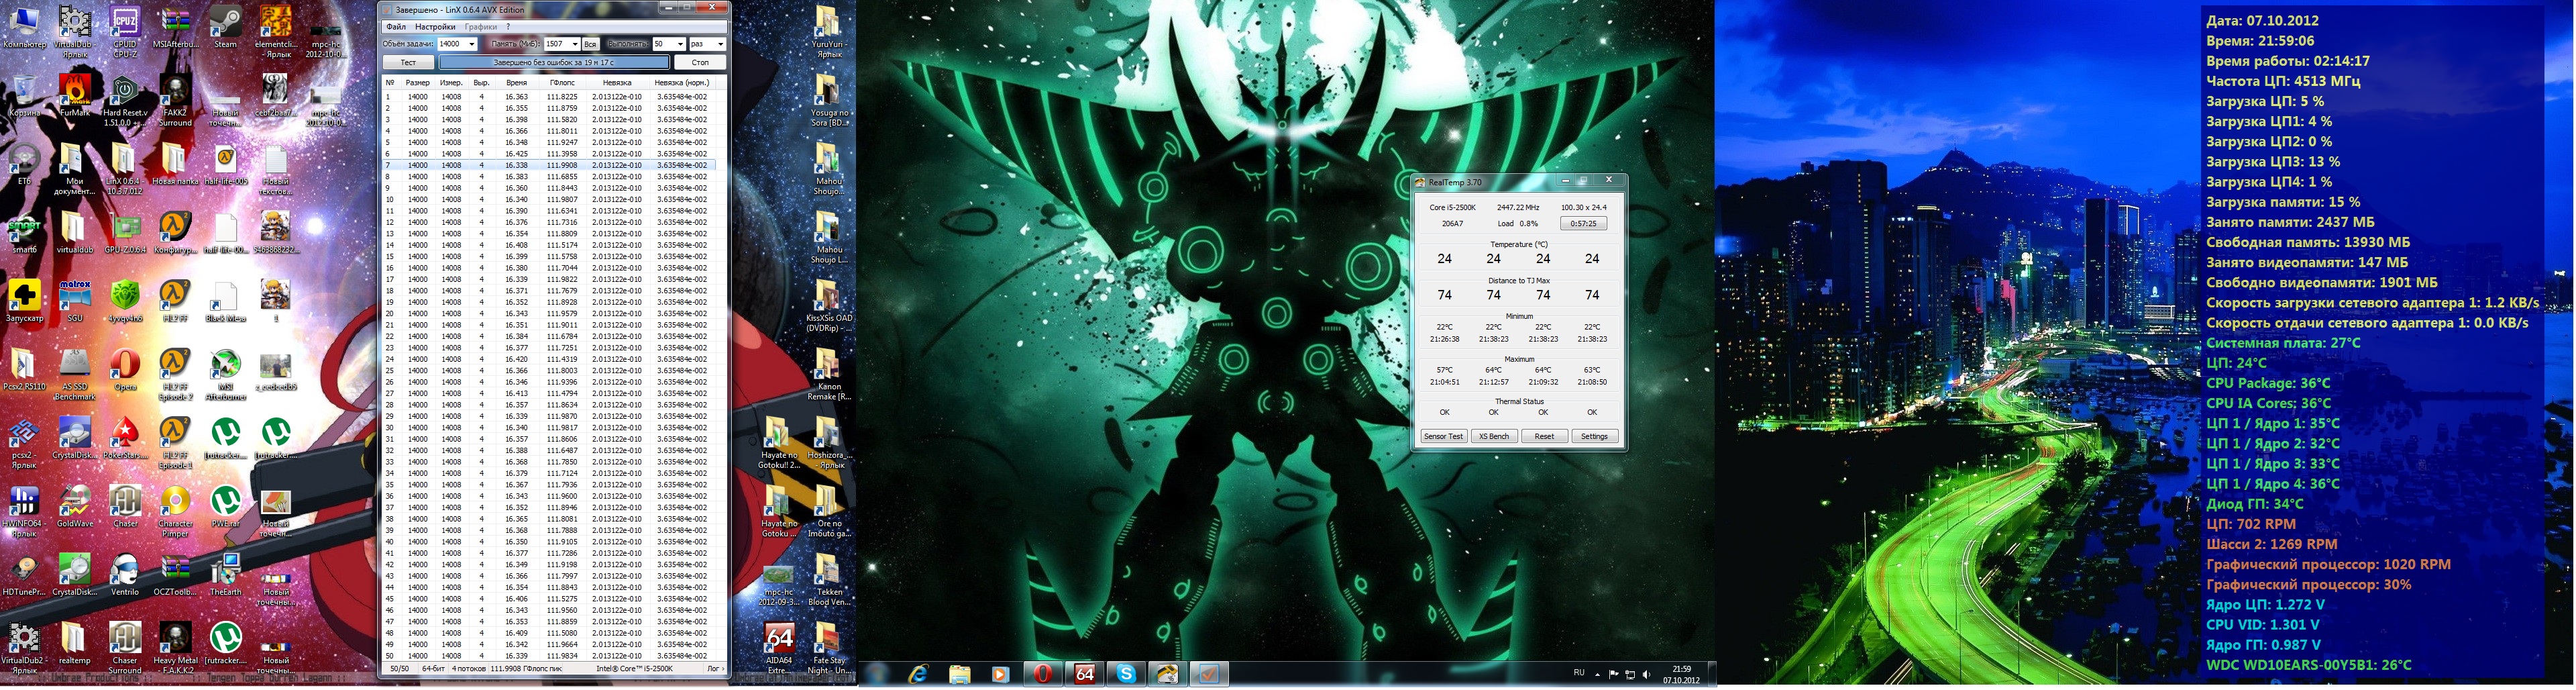Image resolution: width=2576 pixels, height=690 pixels.
Task: Click the ГФлопс column header
Action: 562,82
